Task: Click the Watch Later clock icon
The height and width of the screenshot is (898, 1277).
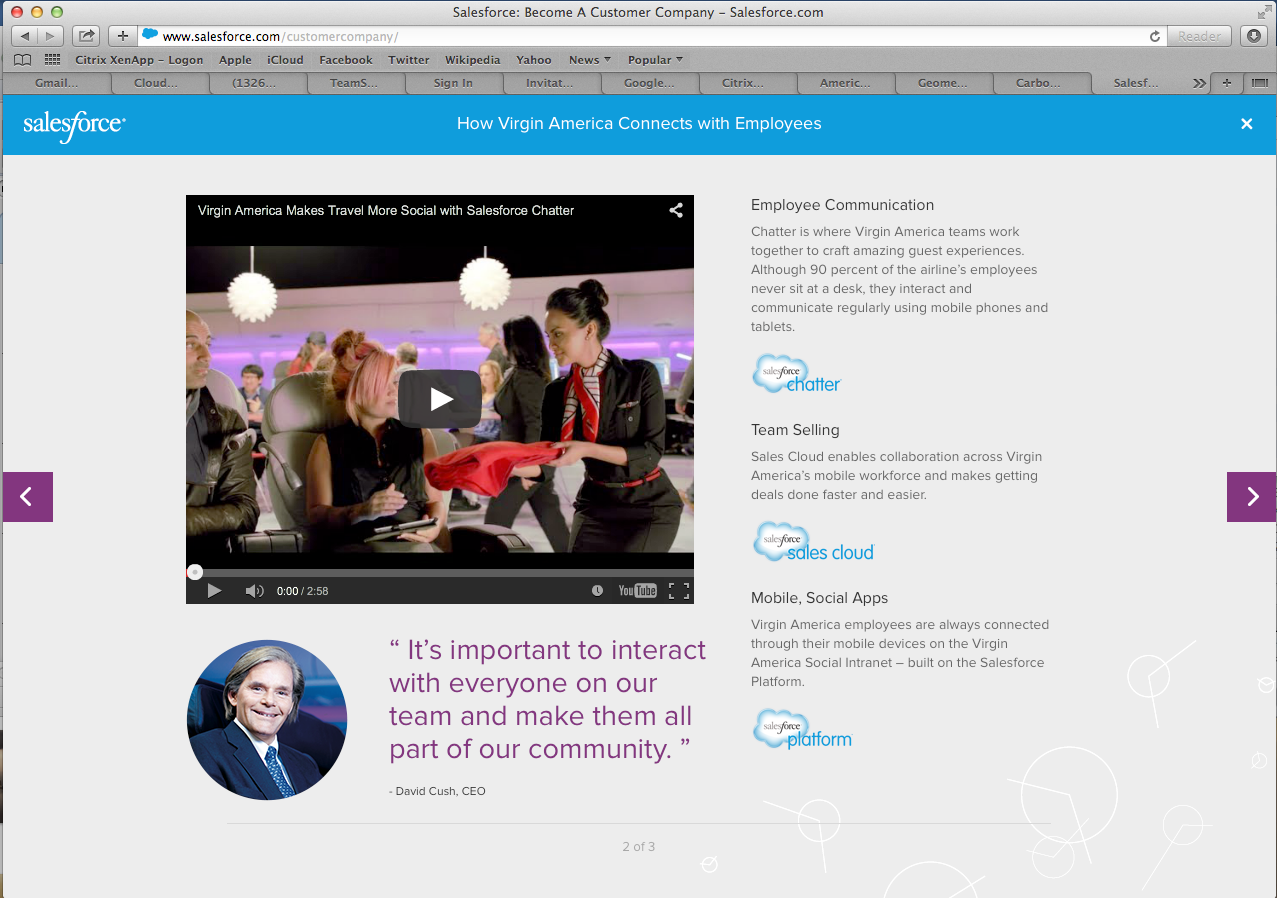Action: tap(597, 591)
